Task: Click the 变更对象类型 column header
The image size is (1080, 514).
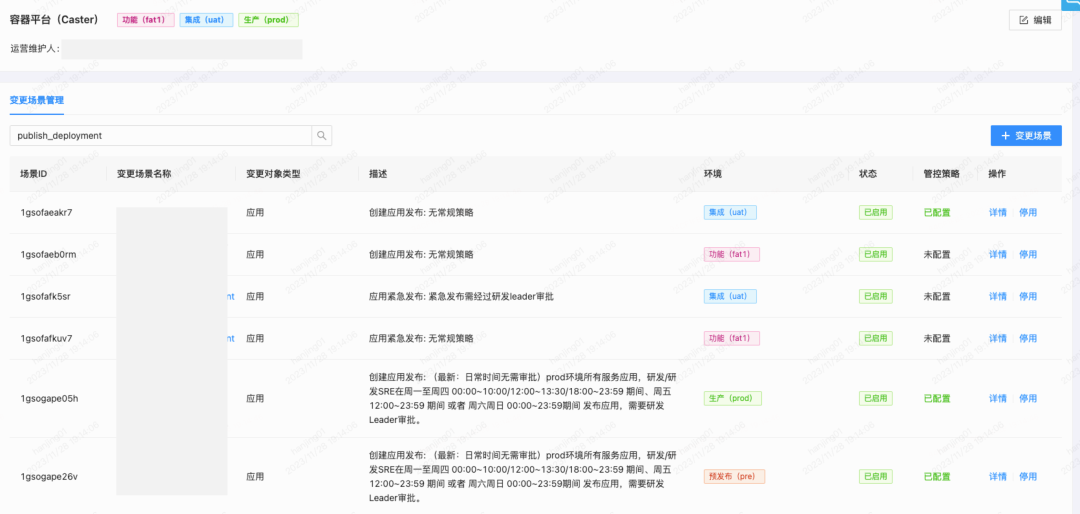Action: (273, 174)
